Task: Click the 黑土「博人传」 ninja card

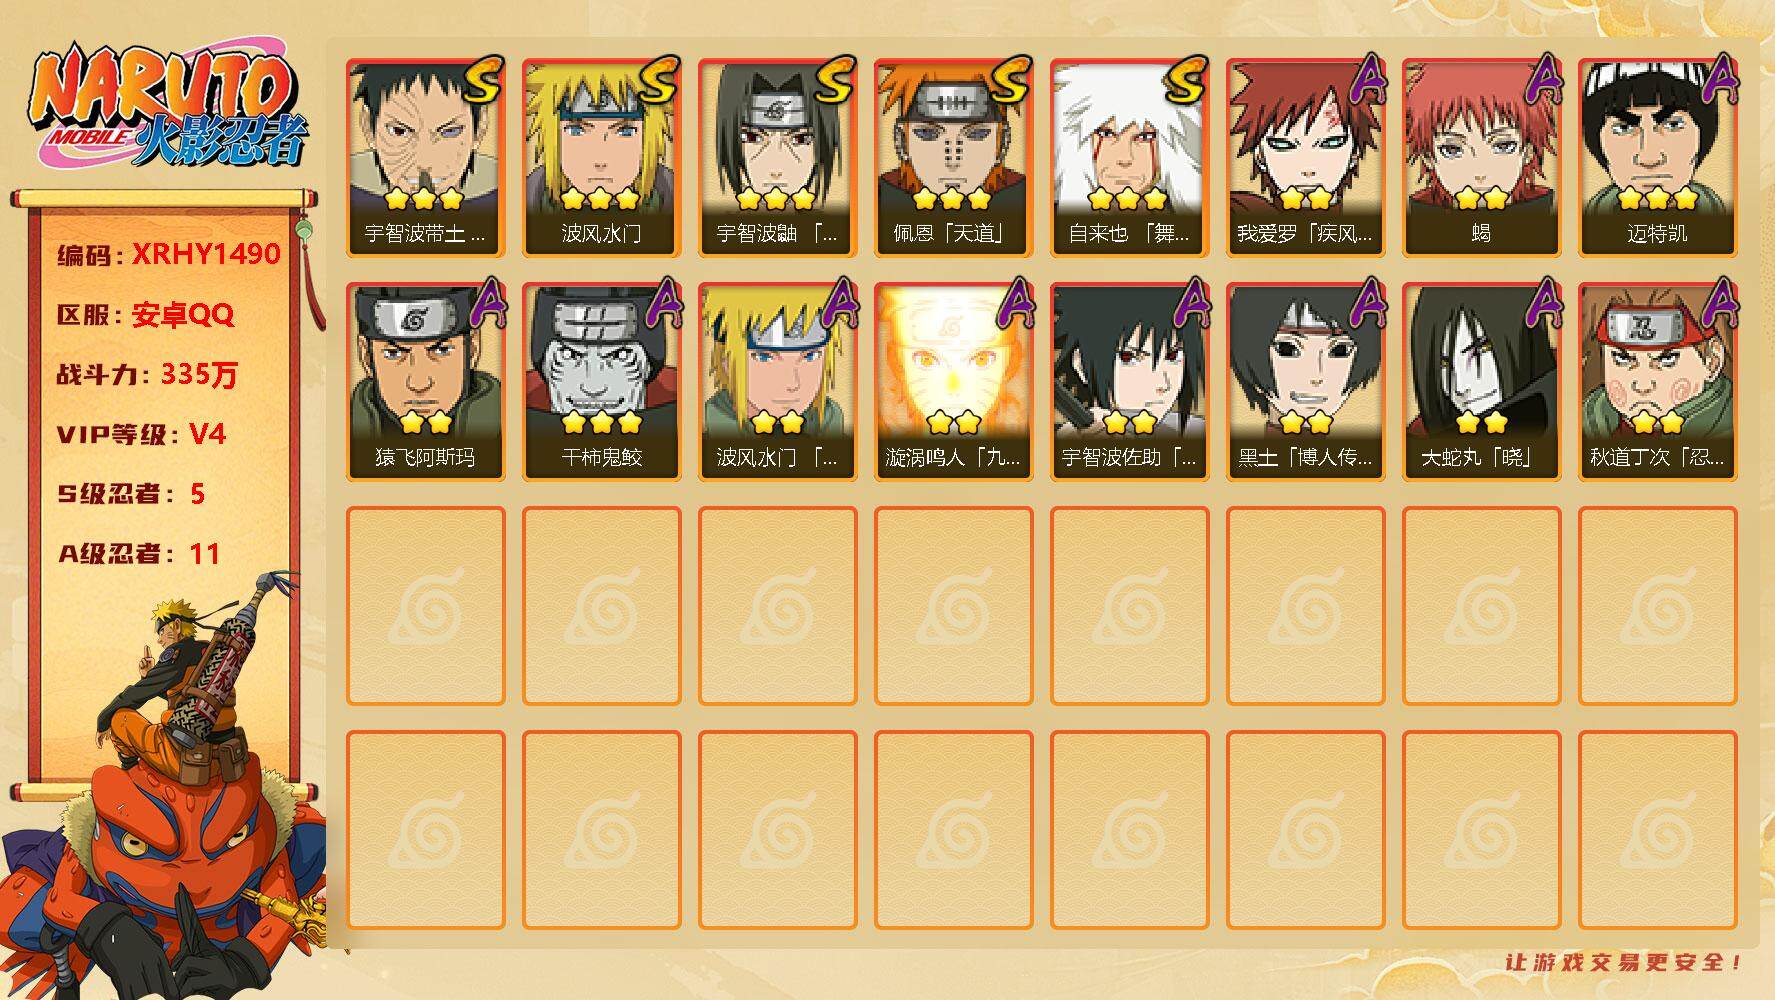Action: click(1305, 381)
